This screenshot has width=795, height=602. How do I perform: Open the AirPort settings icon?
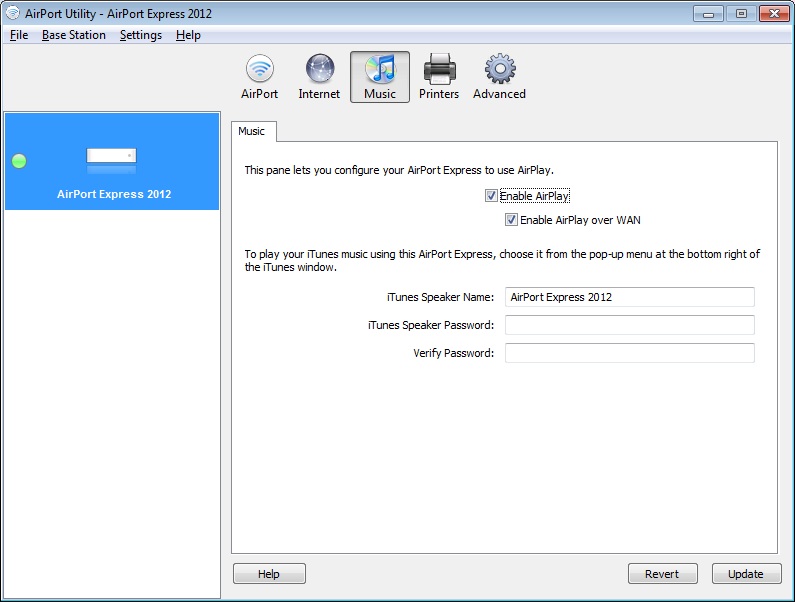(260, 77)
